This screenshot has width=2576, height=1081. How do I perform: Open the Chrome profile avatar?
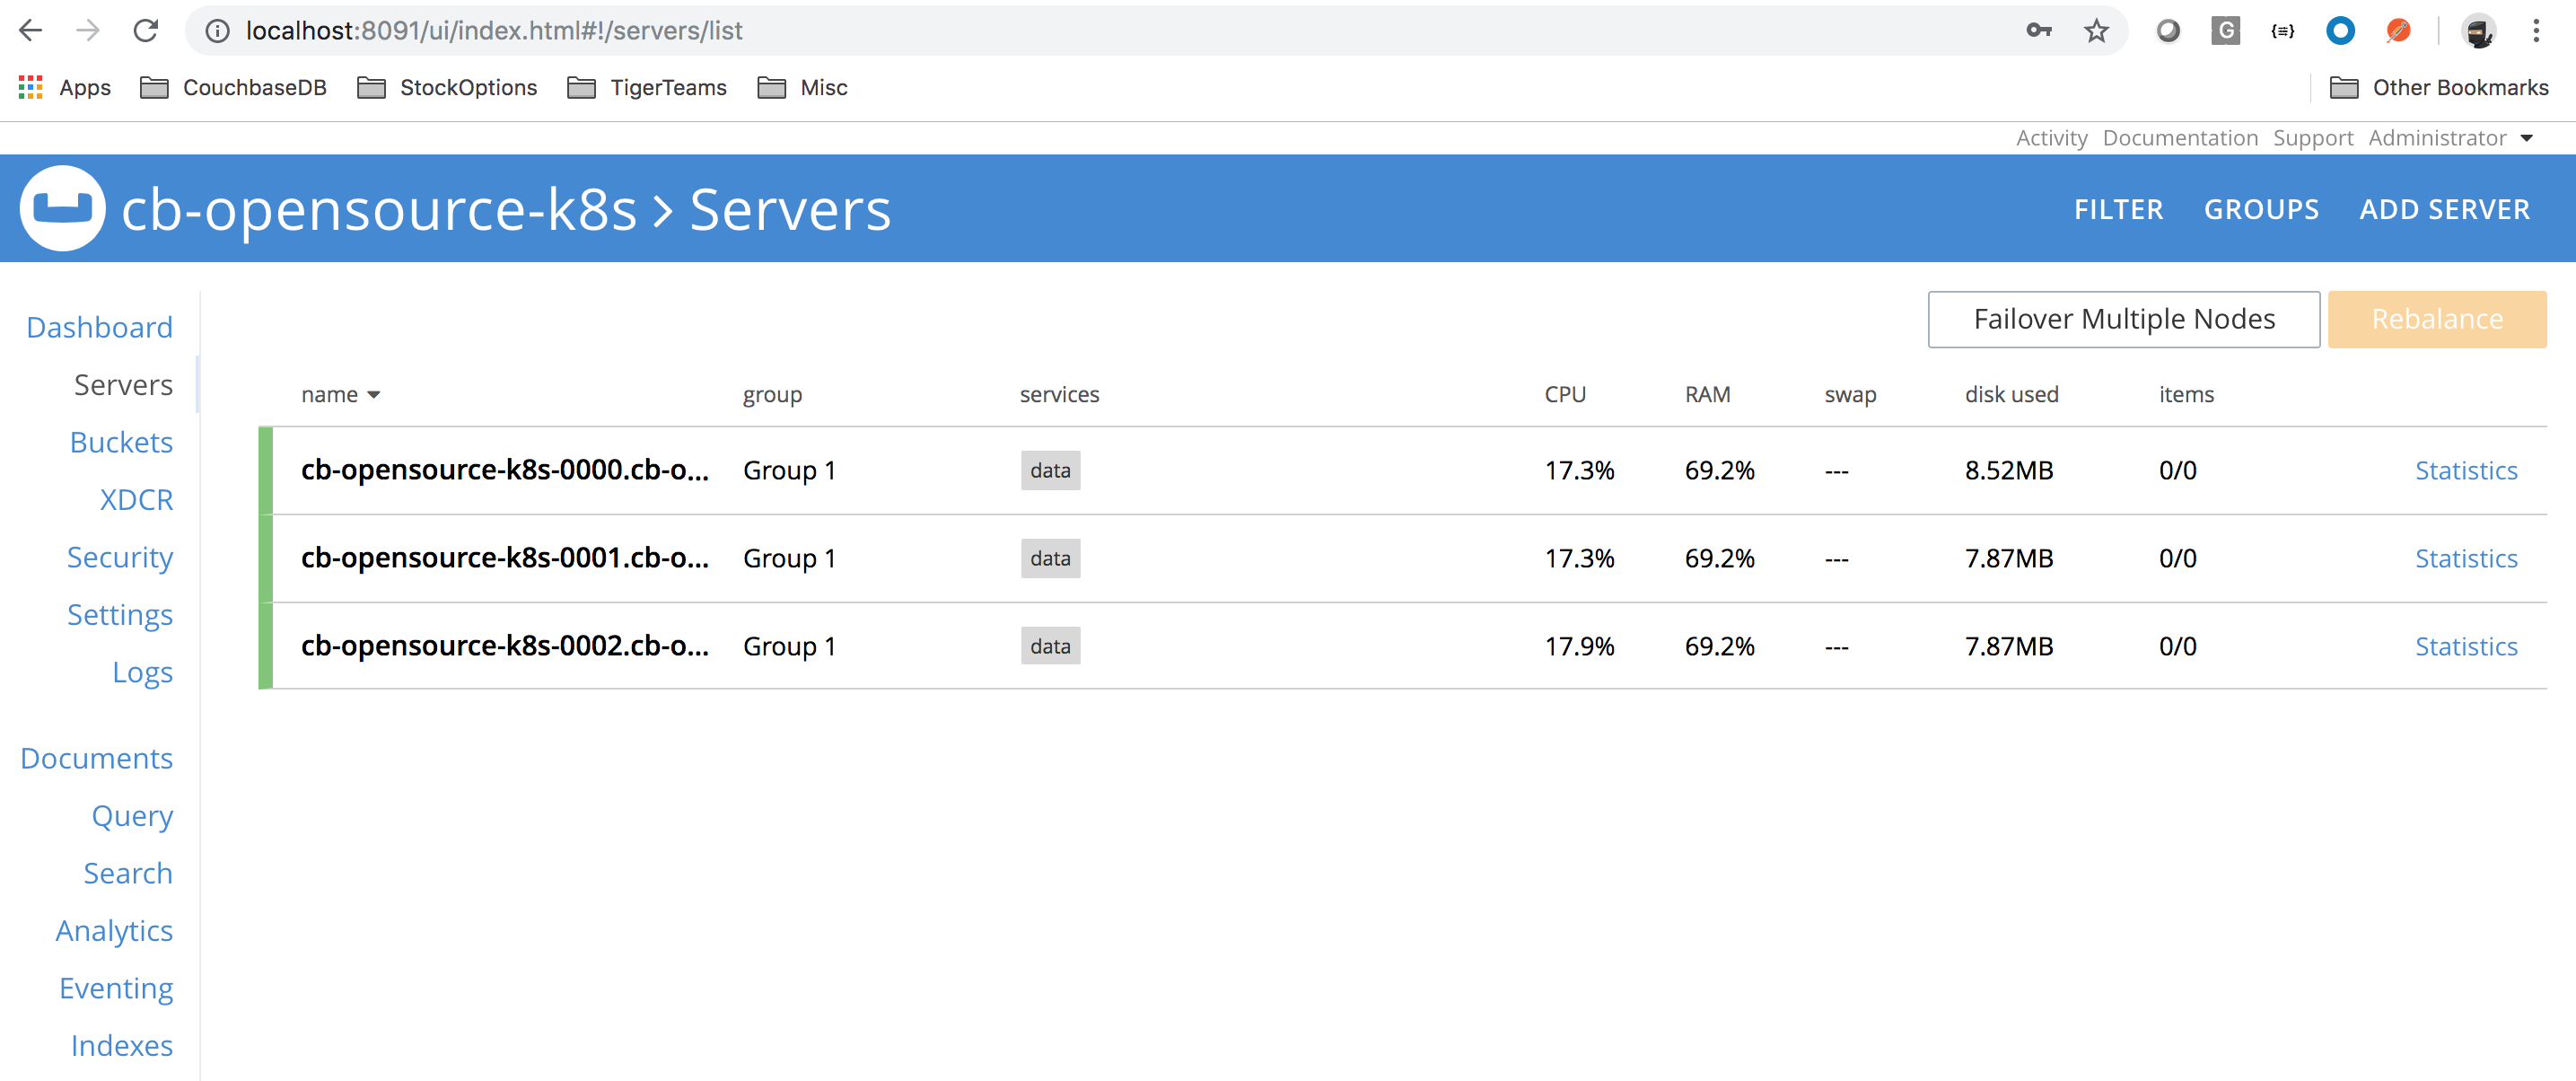click(x=2478, y=31)
